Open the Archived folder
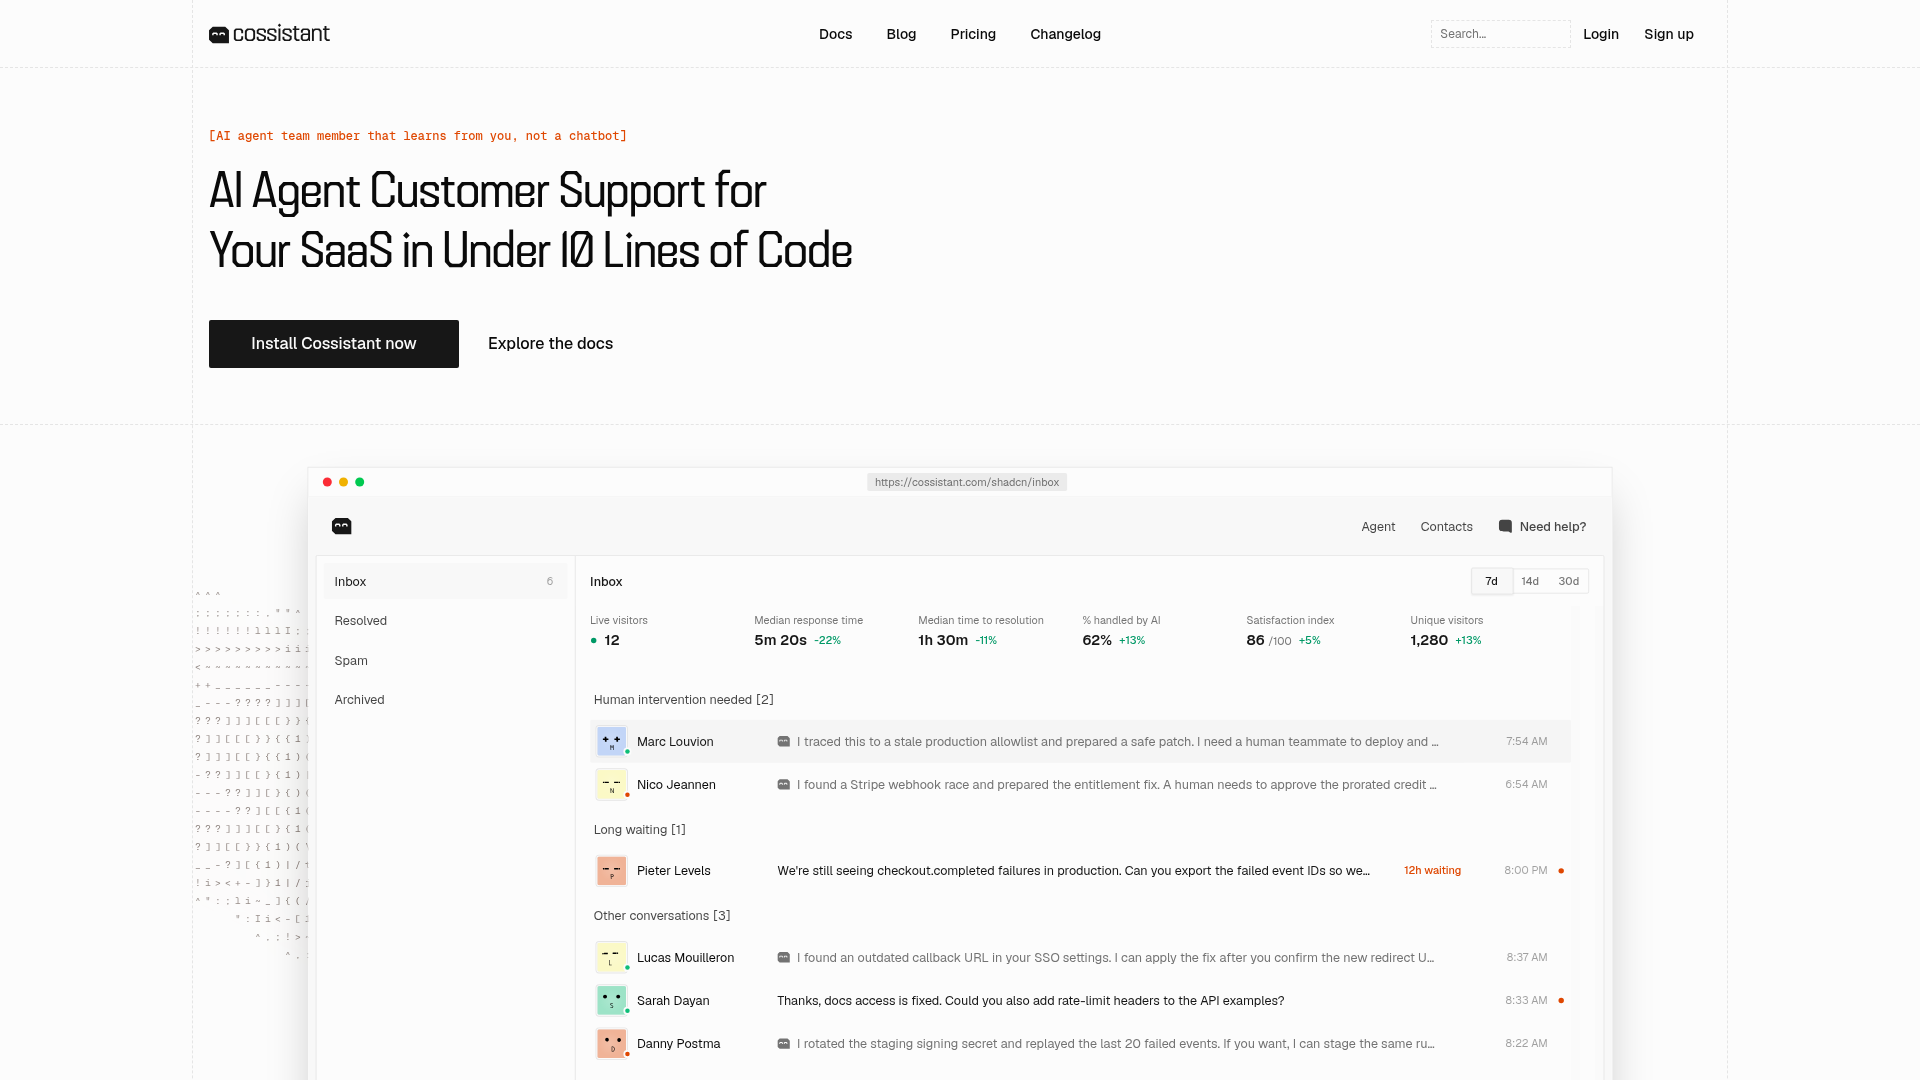The height and width of the screenshot is (1080, 1920). [445, 700]
